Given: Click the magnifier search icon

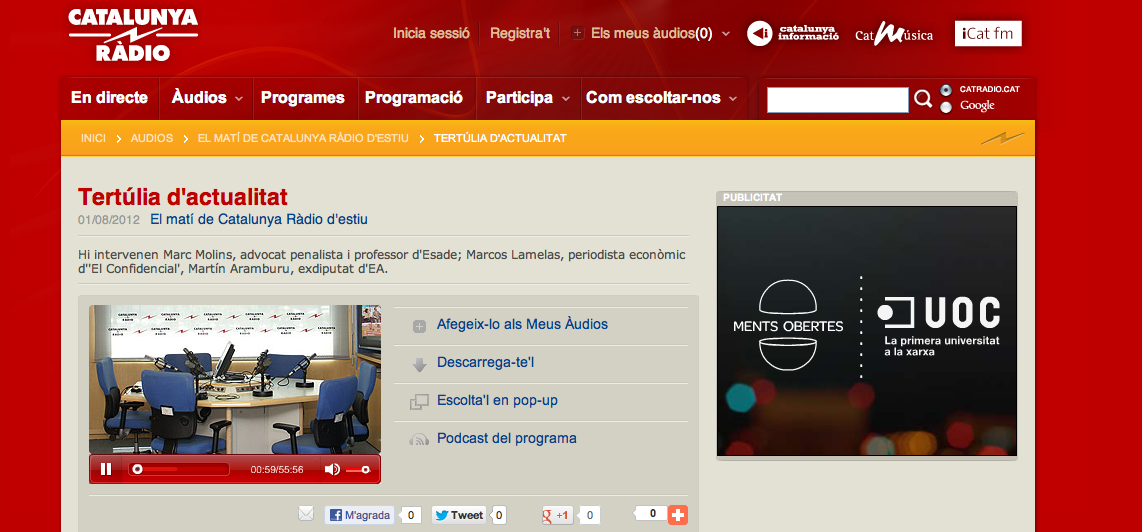Looking at the screenshot, I should [x=923, y=99].
